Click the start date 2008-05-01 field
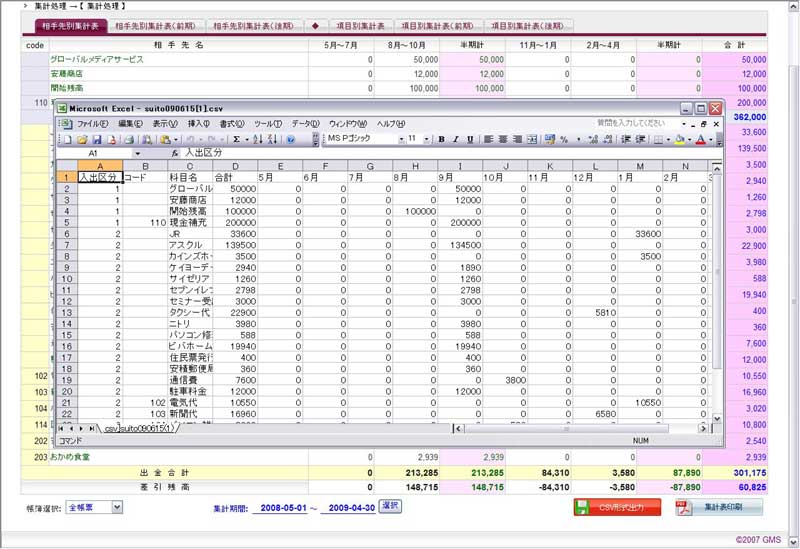The width and height of the screenshot is (800, 549). tap(281, 508)
